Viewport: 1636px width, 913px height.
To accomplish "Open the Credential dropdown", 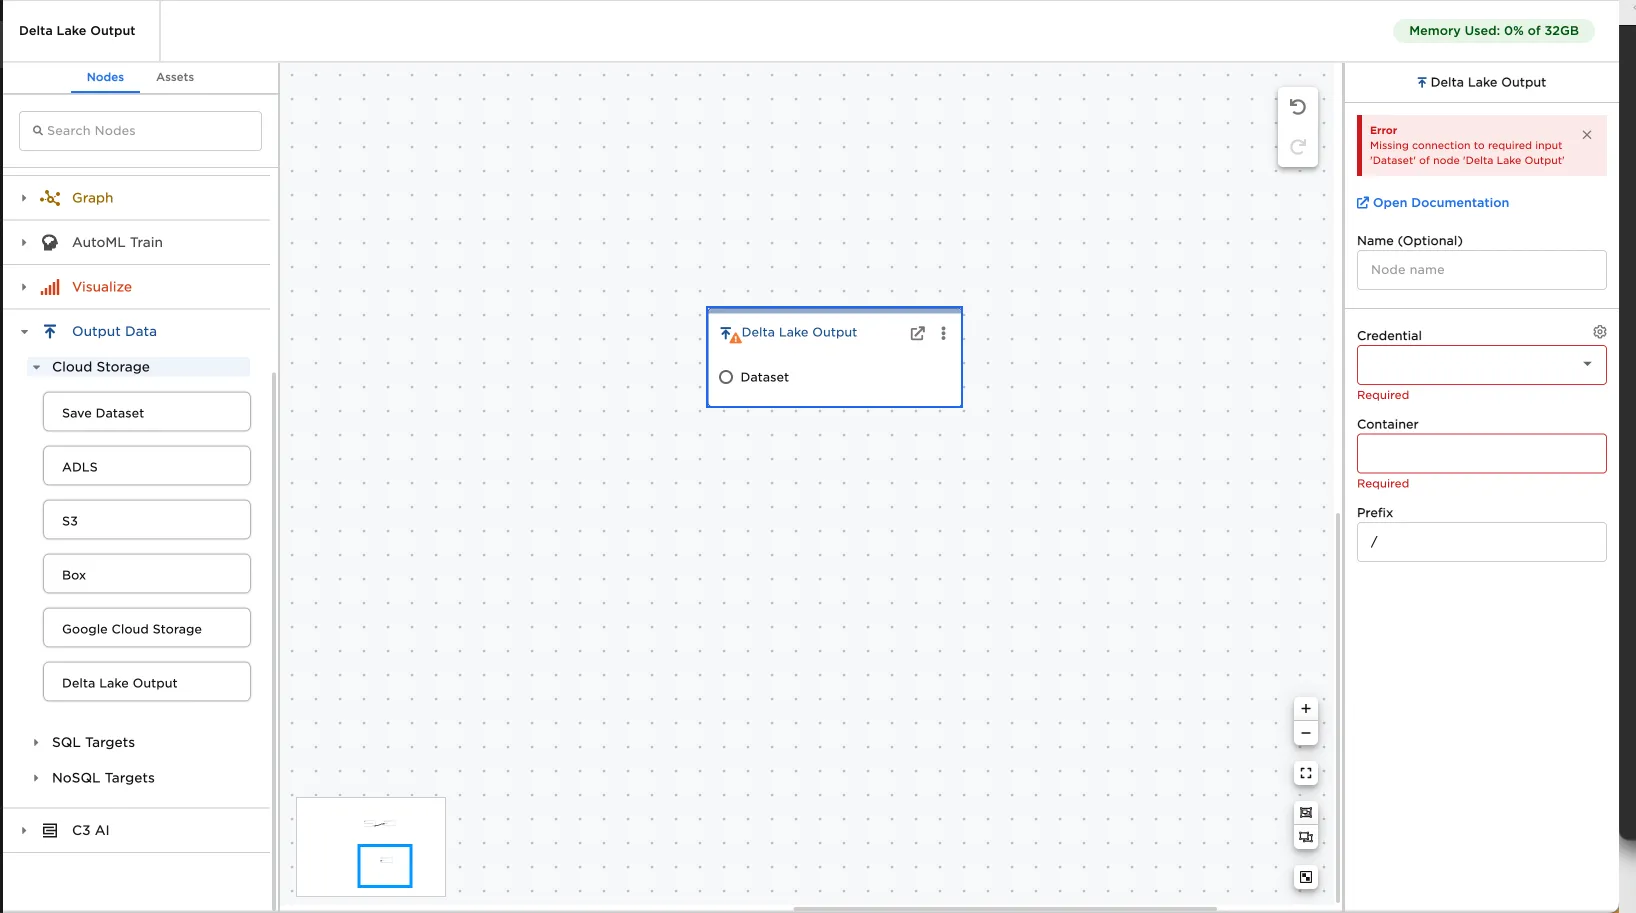I will point(1586,364).
